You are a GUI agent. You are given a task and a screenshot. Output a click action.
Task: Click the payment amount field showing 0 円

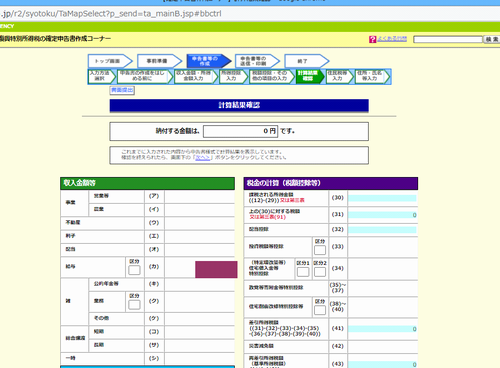(x=241, y=131)
